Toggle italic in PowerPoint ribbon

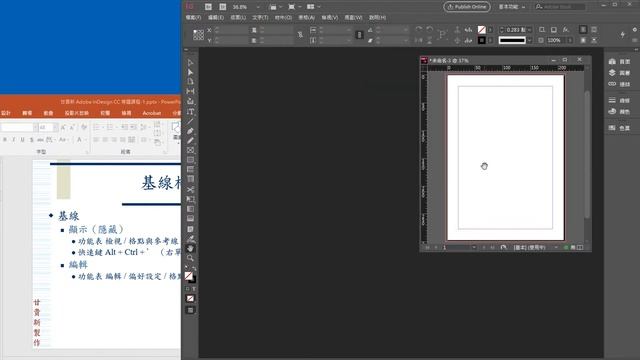point(13,140)
